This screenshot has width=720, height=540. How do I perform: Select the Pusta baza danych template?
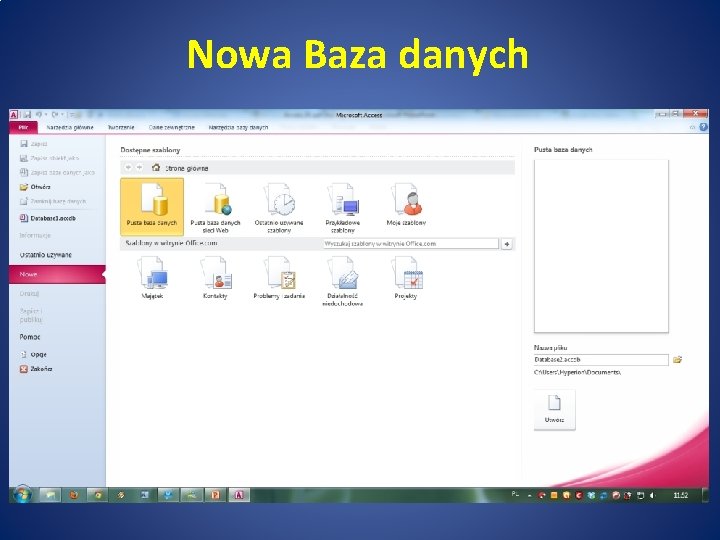152,207
